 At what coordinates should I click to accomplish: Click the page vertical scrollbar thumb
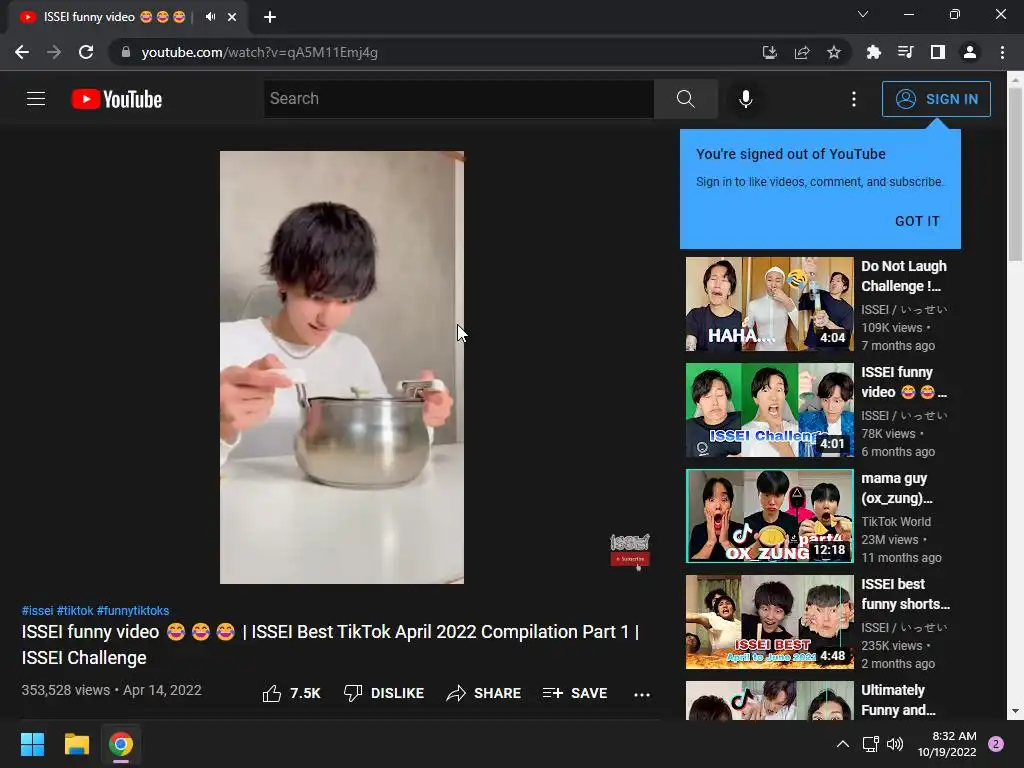tap(1015, 174)
